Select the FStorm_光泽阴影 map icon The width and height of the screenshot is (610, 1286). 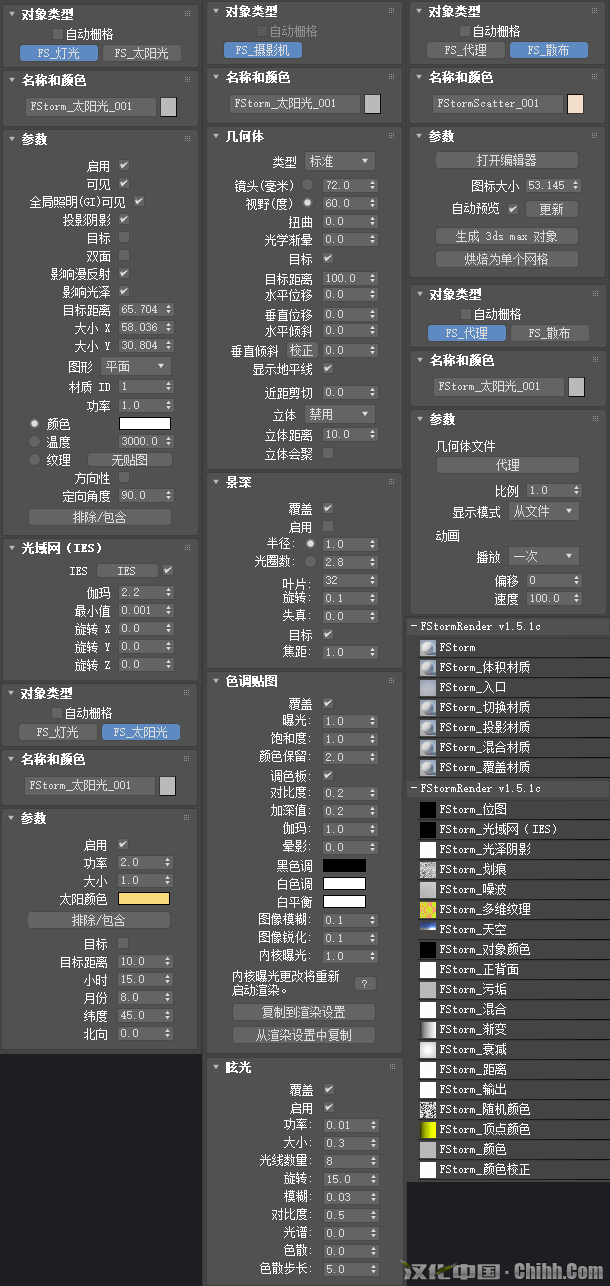427,850
